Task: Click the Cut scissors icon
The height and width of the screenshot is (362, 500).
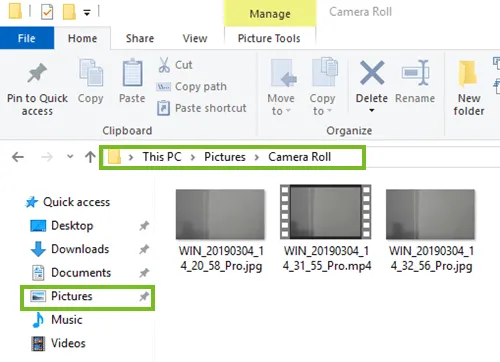Action: 164,65
